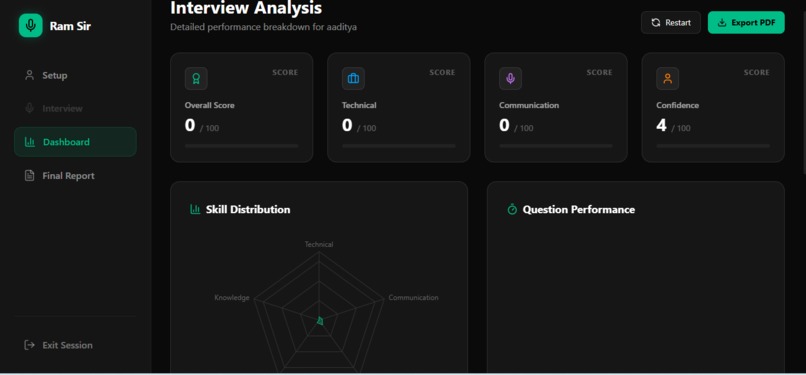Click the green data shape in radar chart
The width and height of the screenshot is (806, 375).
pos(320,321)
